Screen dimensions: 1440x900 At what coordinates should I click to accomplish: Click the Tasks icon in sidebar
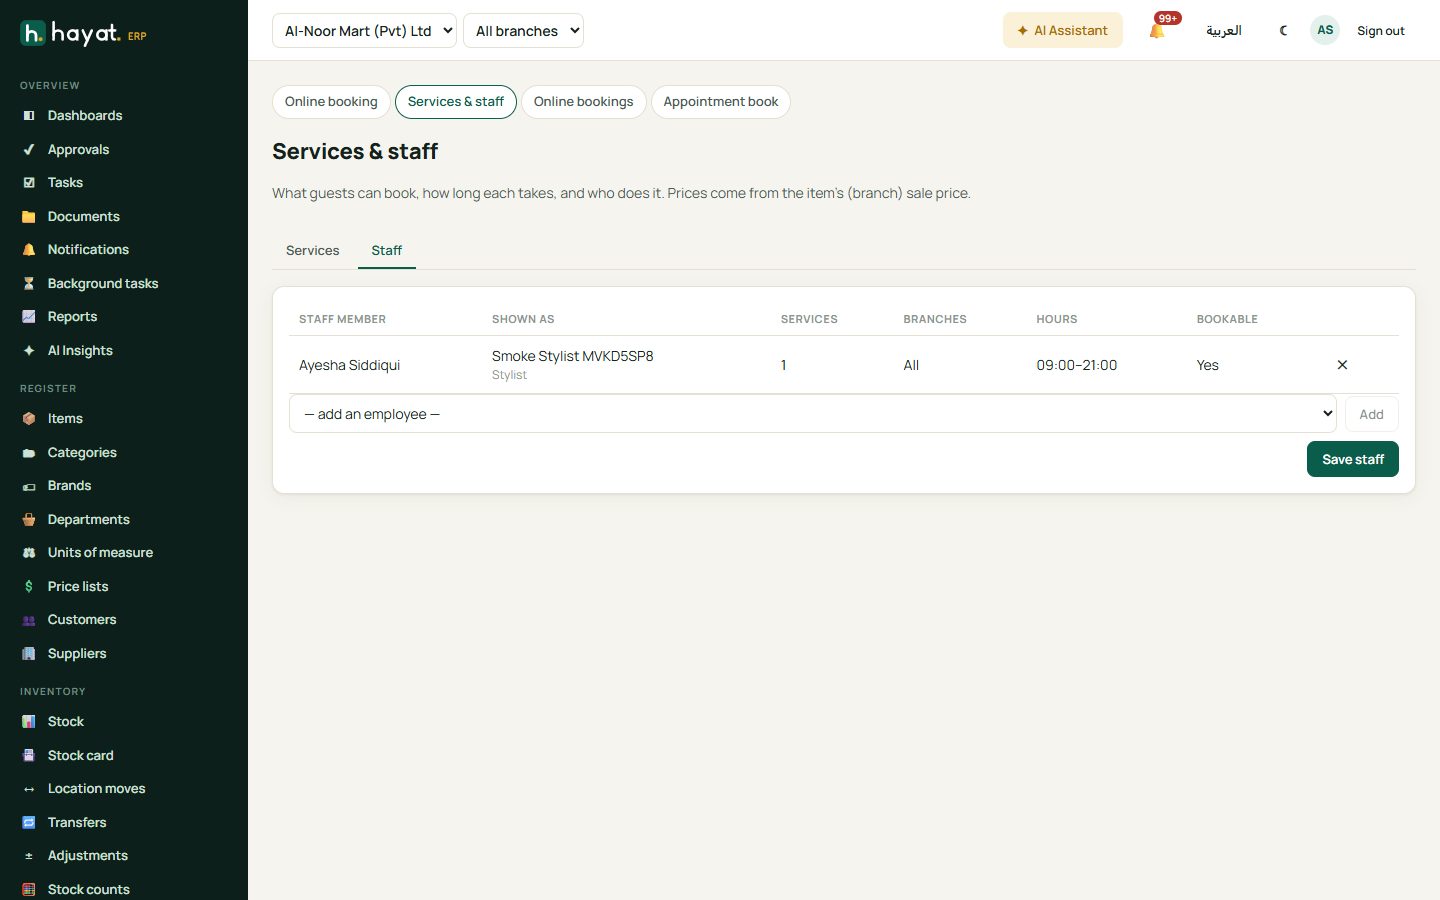pos(29,183)
